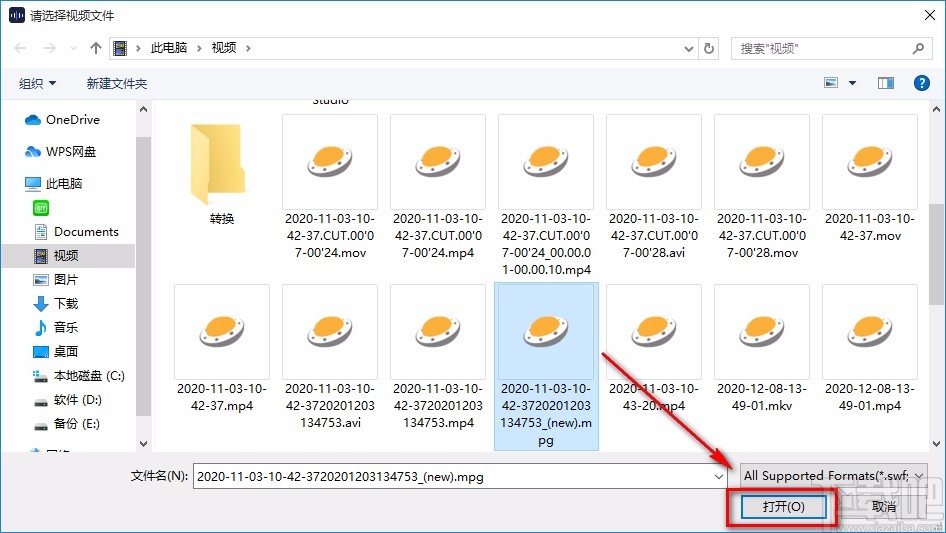This screenshot has width=946, height=533.
Task: Select 本地磁盘 (C:) drive
Action: [79, 376]
